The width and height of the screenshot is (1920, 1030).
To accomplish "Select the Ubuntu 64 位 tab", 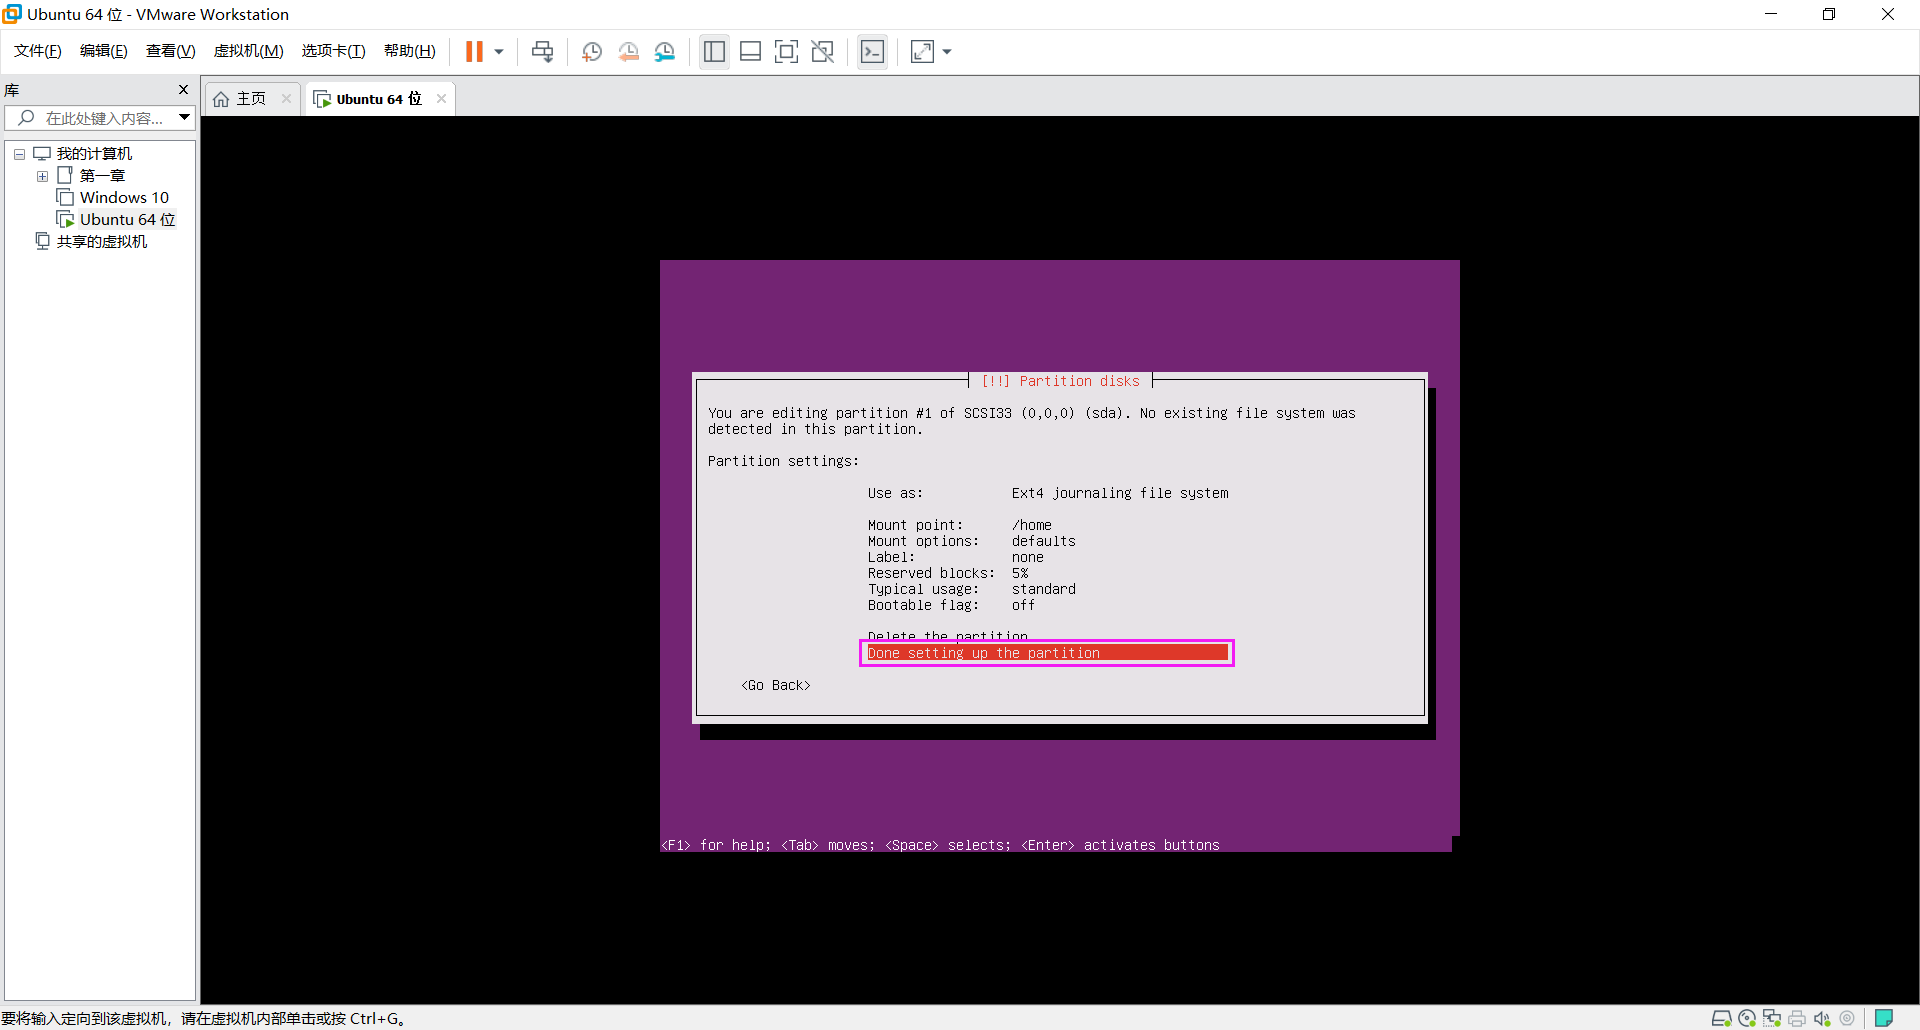I will tap(379, 99).
